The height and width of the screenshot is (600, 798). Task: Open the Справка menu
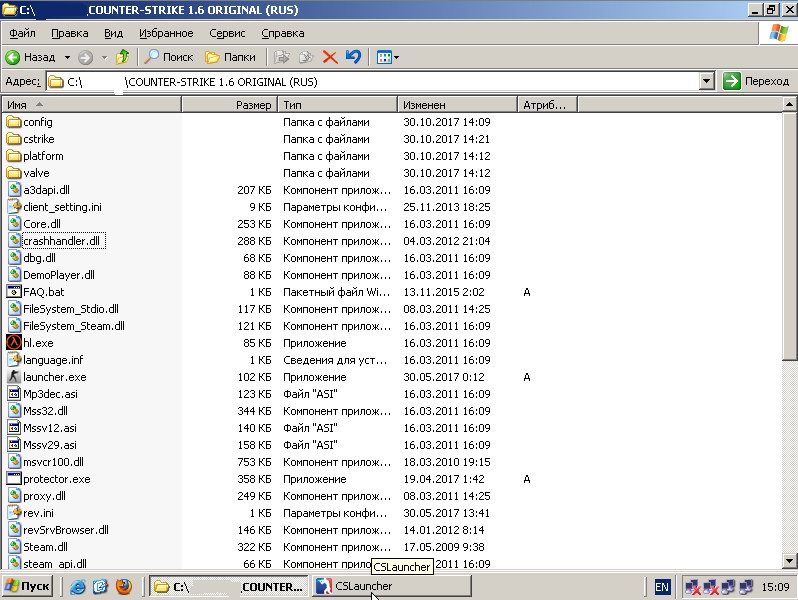coord(282,33)
